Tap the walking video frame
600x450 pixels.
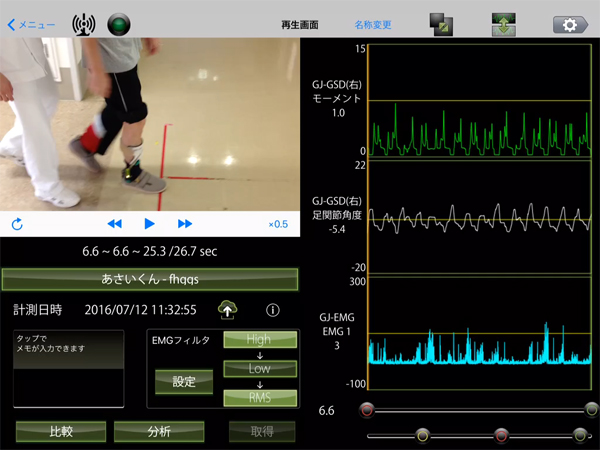coord(150,124)
